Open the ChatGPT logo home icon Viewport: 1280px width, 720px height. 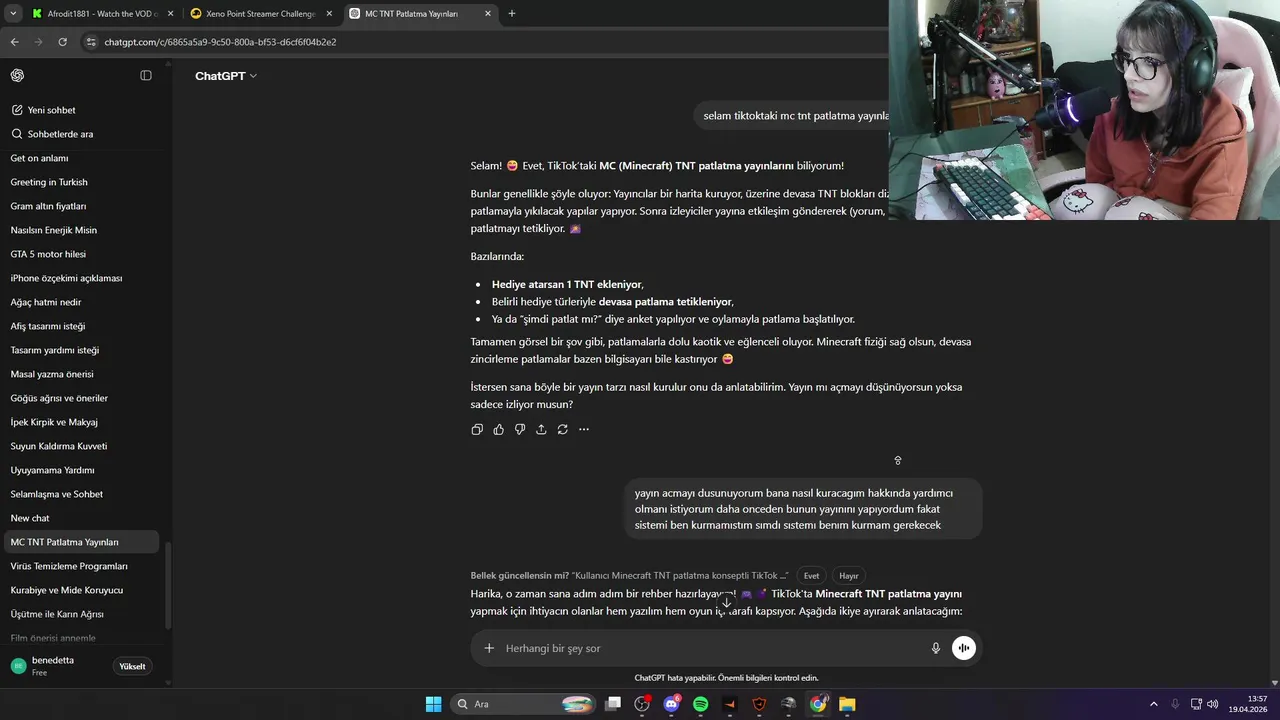17,76
